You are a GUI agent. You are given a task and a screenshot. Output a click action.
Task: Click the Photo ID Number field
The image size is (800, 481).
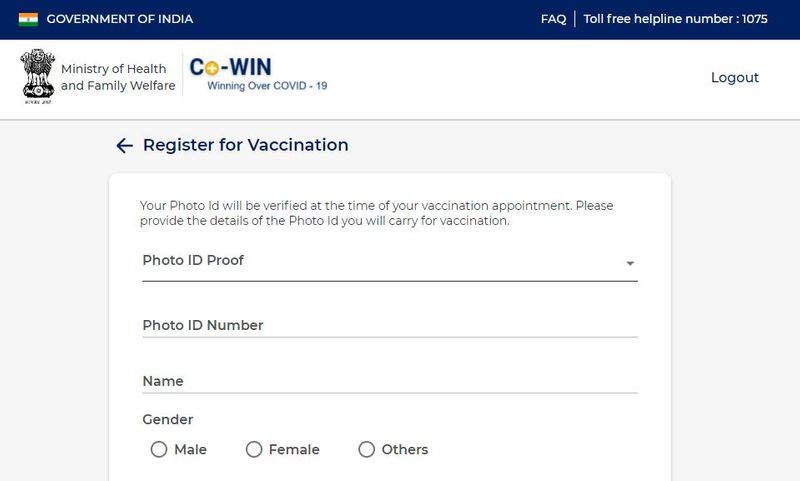390,324
